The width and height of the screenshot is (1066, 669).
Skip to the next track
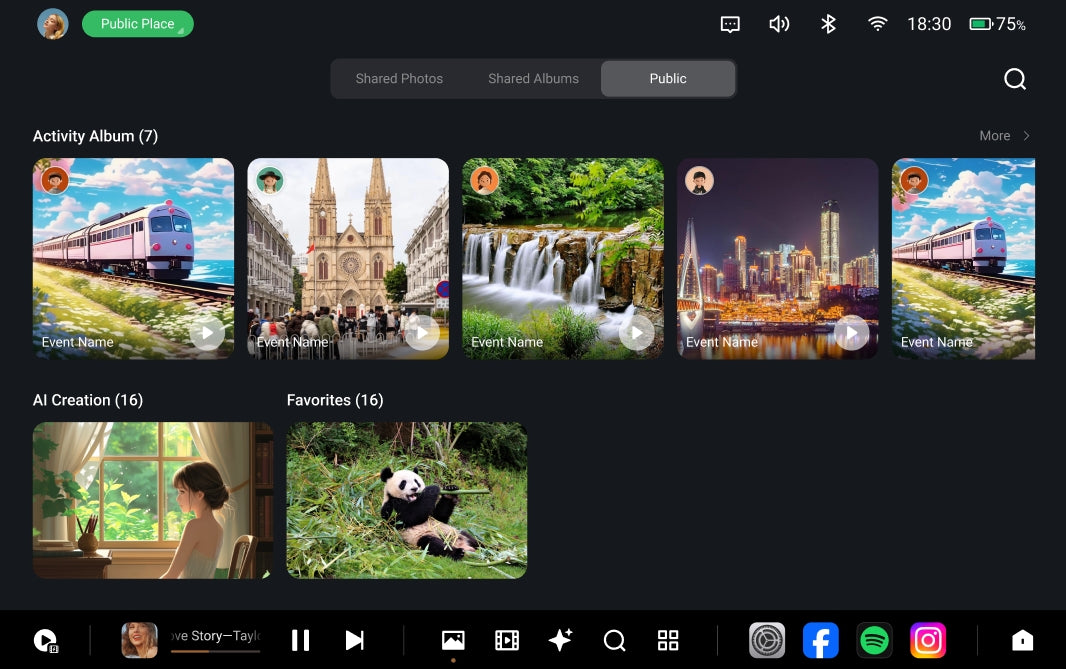click(x=354, y=640)
